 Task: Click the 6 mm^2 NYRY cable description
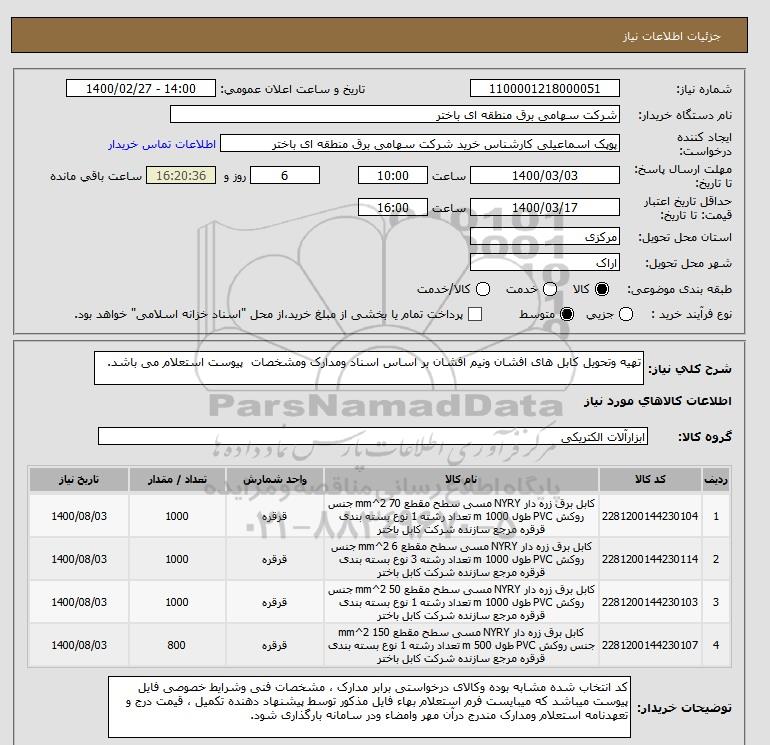461,559
